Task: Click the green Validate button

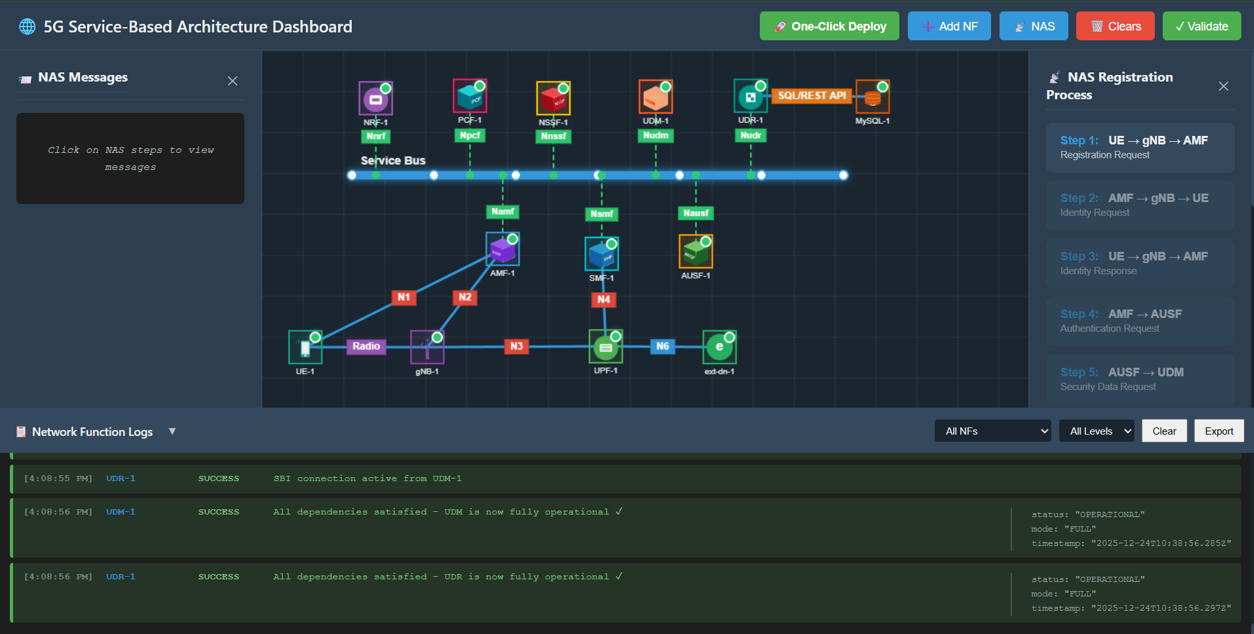Action: 1201,26
